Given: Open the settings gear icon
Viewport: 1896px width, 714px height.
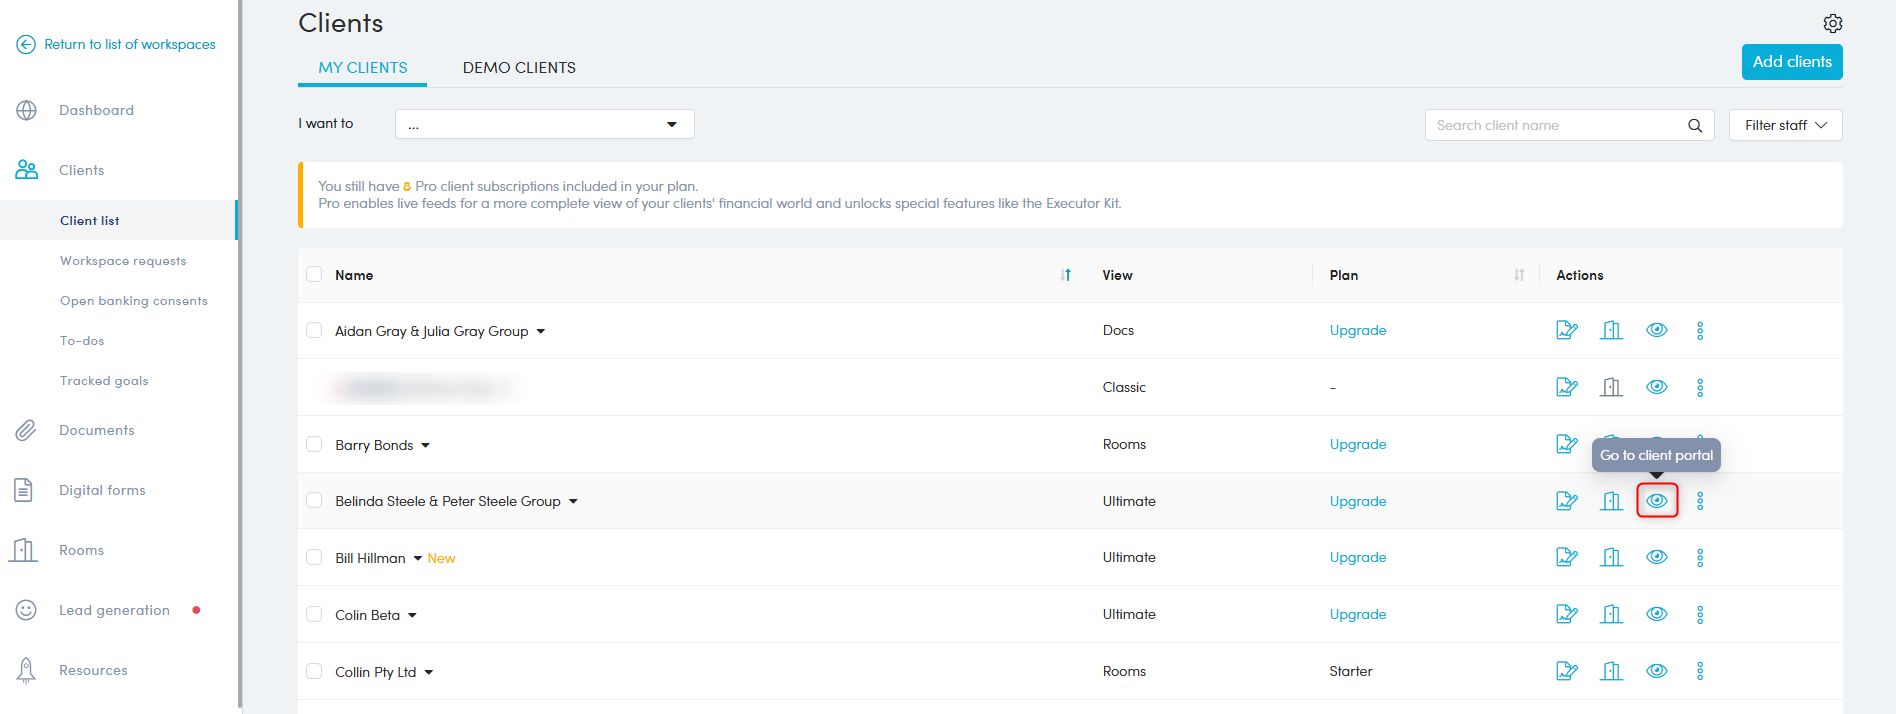Looking at the screenshot, I should (1832, 23).
